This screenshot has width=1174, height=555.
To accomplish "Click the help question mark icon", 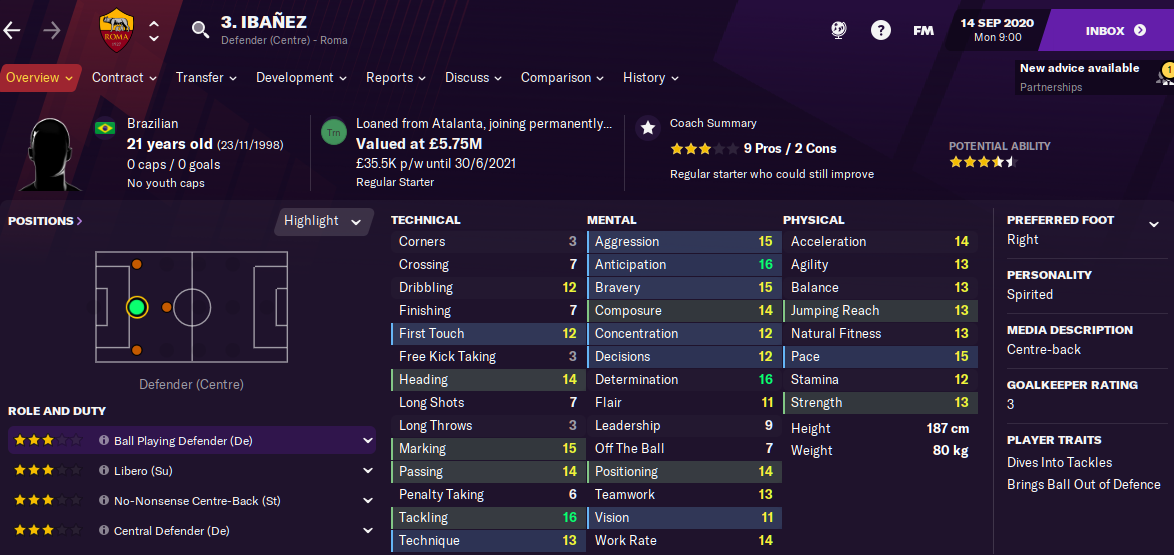I will (880, 31).
